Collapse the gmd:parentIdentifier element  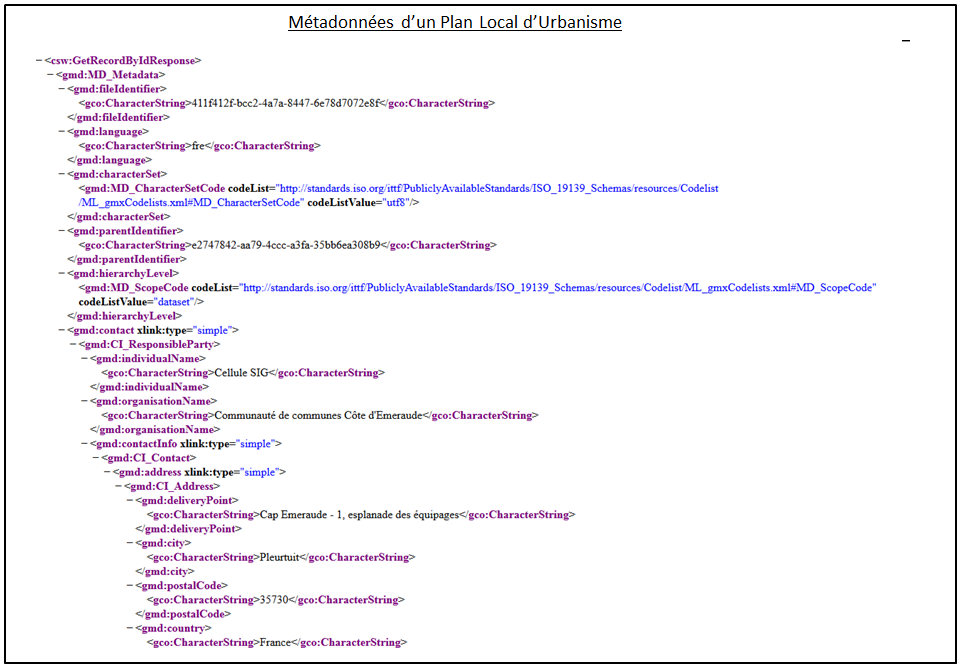tap(61, 231)
